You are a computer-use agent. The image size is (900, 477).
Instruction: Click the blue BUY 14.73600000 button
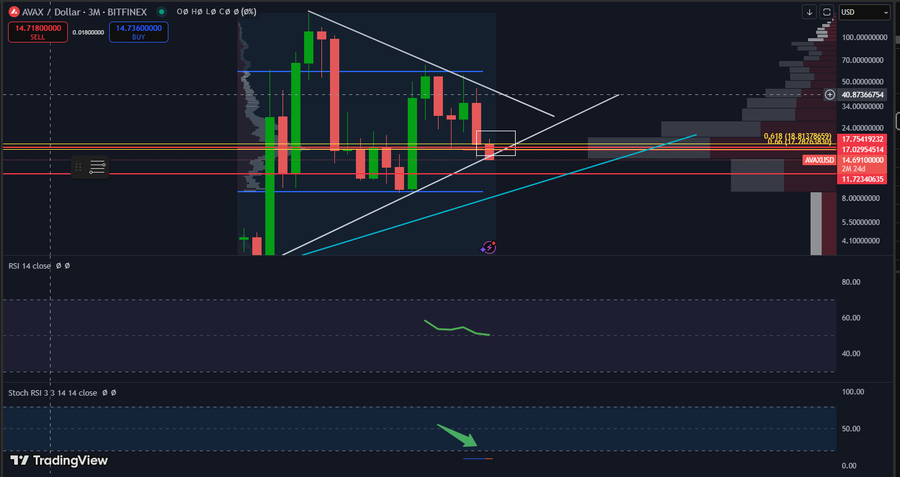click(138, 32)
